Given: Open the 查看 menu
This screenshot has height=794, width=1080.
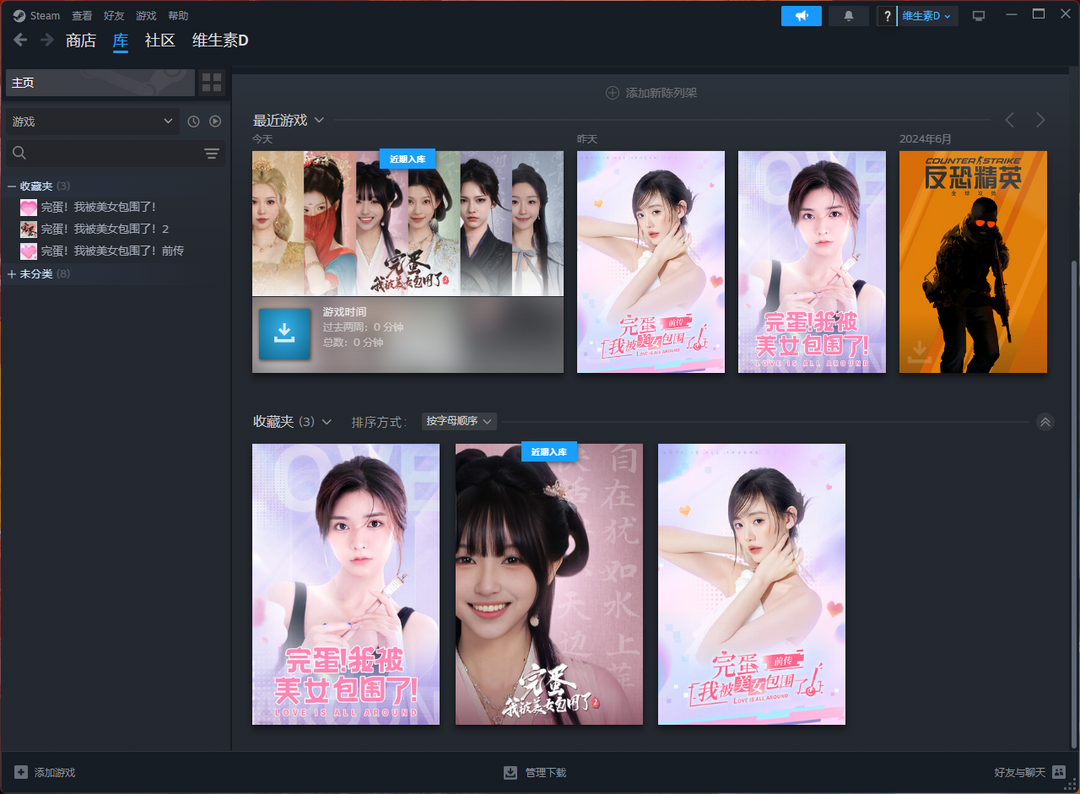Looking at the screenshot, I should click(82, 16).
